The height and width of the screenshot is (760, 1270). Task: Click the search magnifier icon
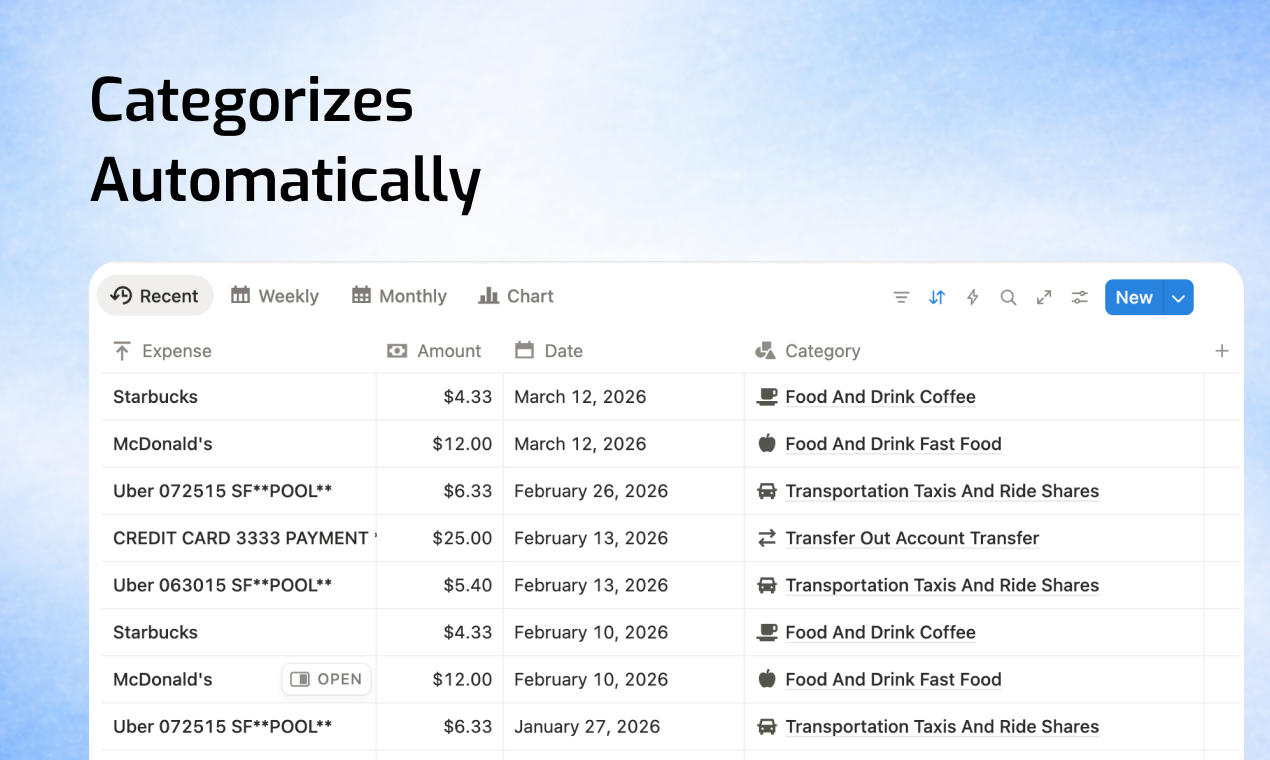click(x=1008, y=297)
